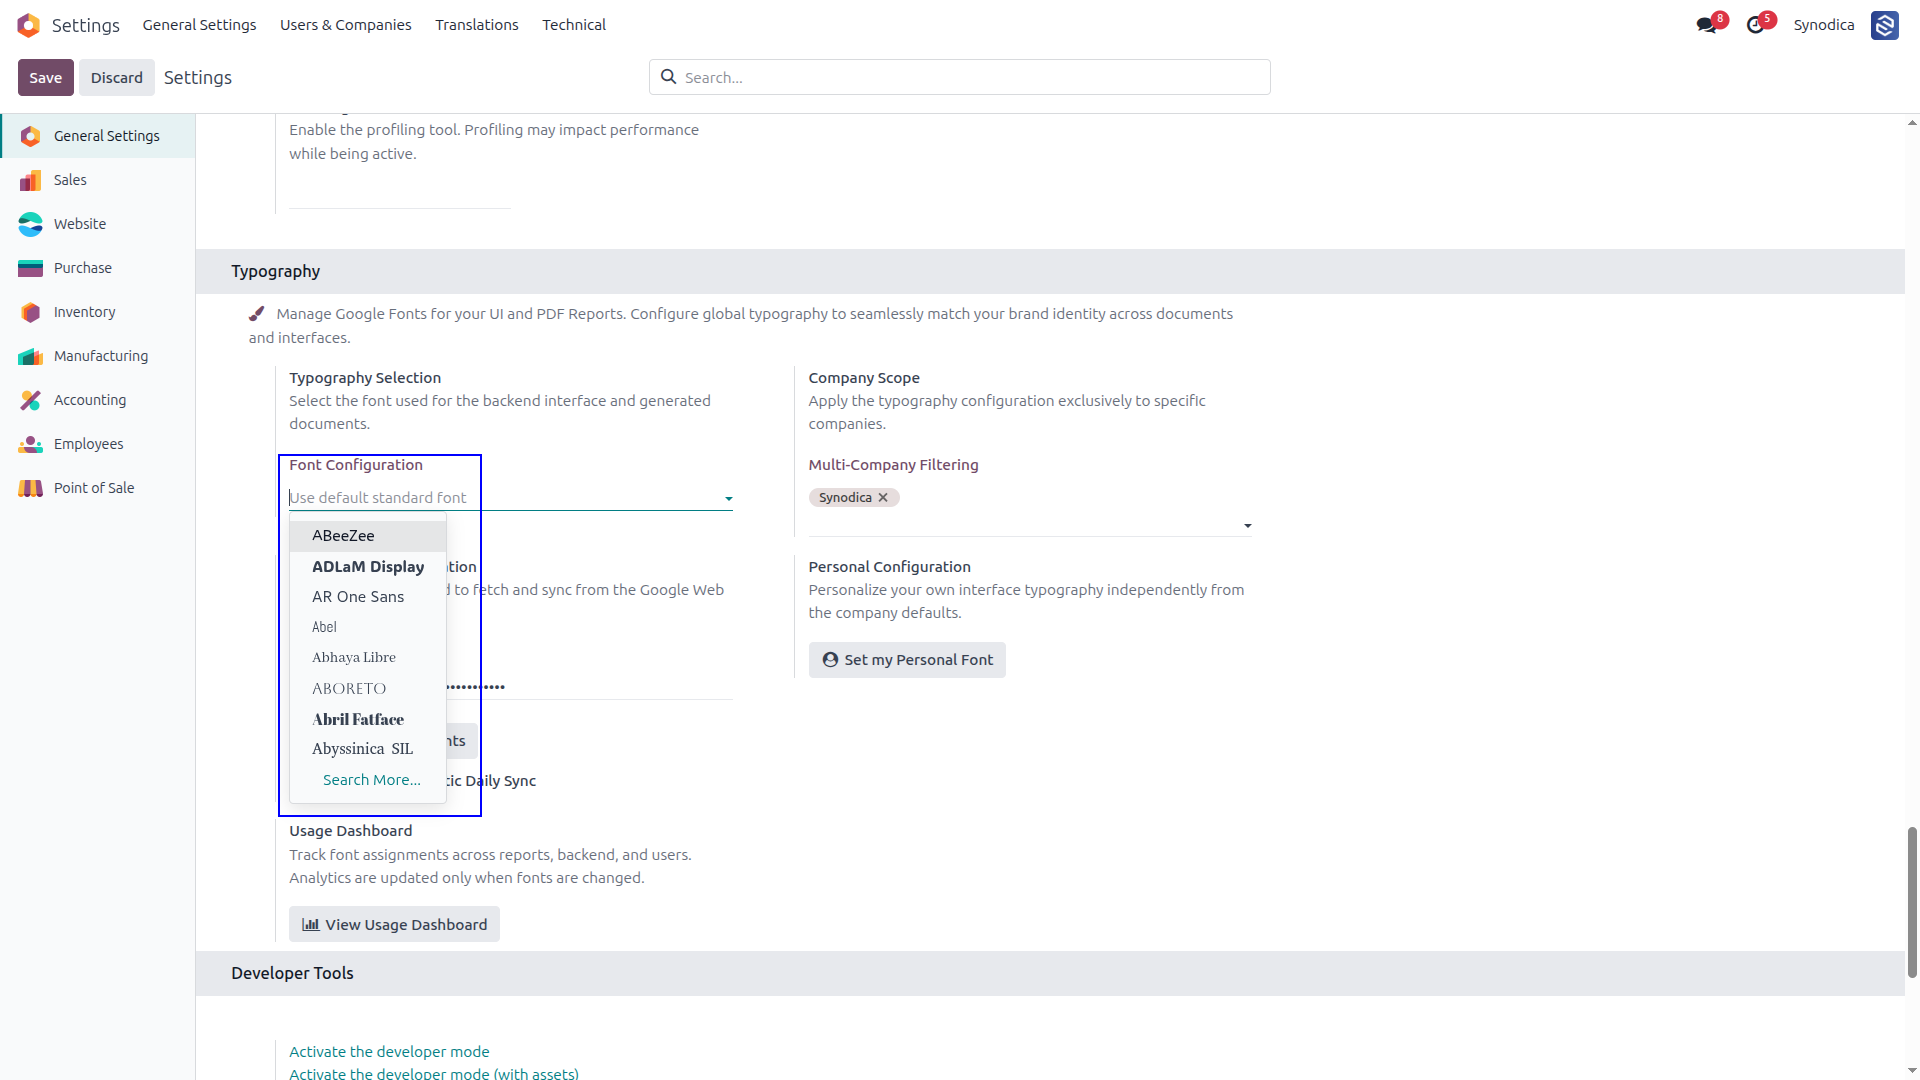The width and height of the screenshot is (1920, 1080).
Task: Expand the Font Configuration dropdown arrow
Action: click(x=729, y=498)
